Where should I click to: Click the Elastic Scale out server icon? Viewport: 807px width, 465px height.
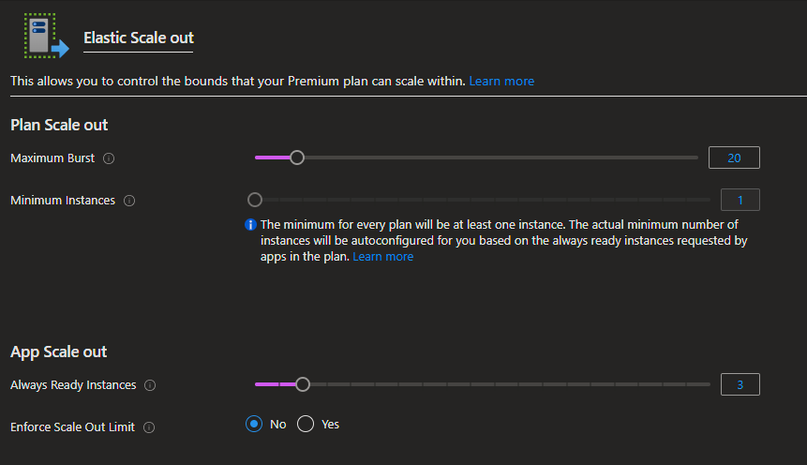(46, 36)
